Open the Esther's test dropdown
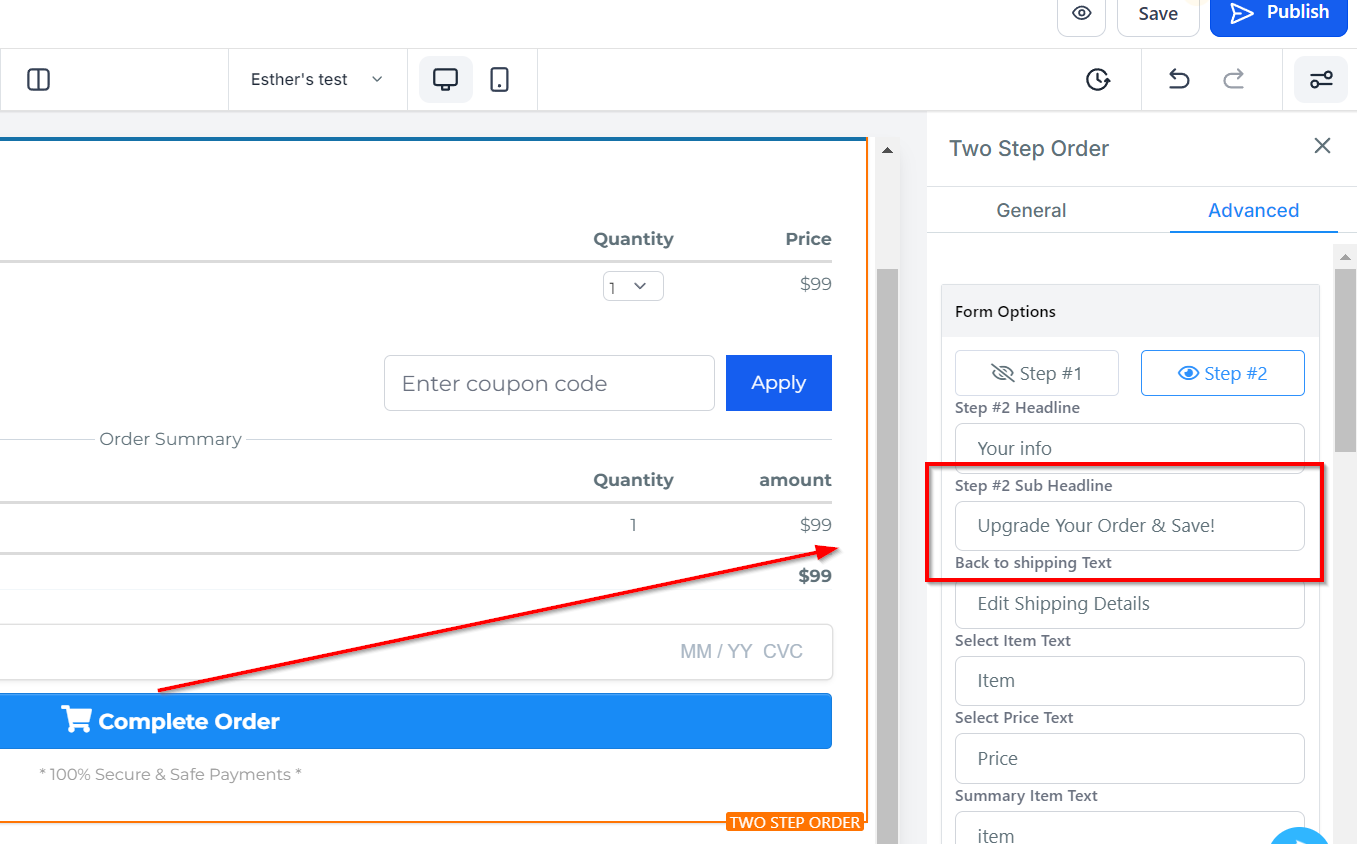Viewport: 1357px width, 844px height. 317,79
